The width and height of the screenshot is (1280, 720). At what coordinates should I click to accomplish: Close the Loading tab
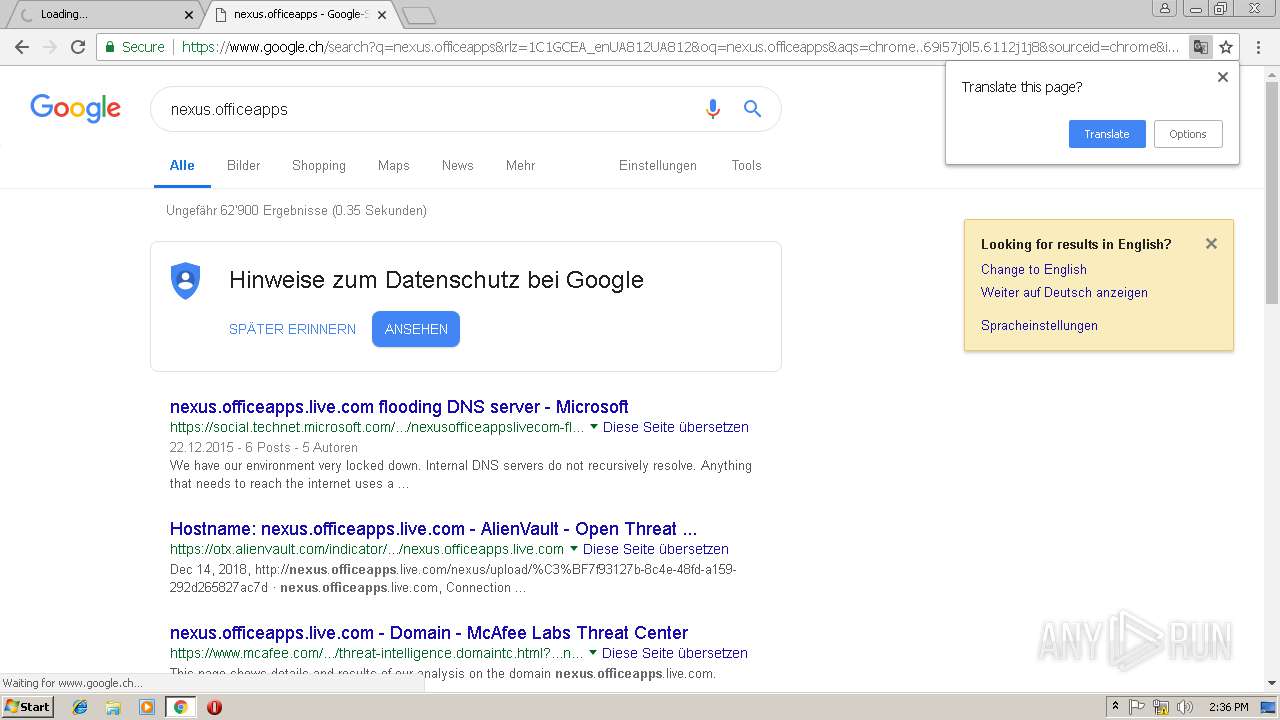pyautogui.click(x=189, y=15)
